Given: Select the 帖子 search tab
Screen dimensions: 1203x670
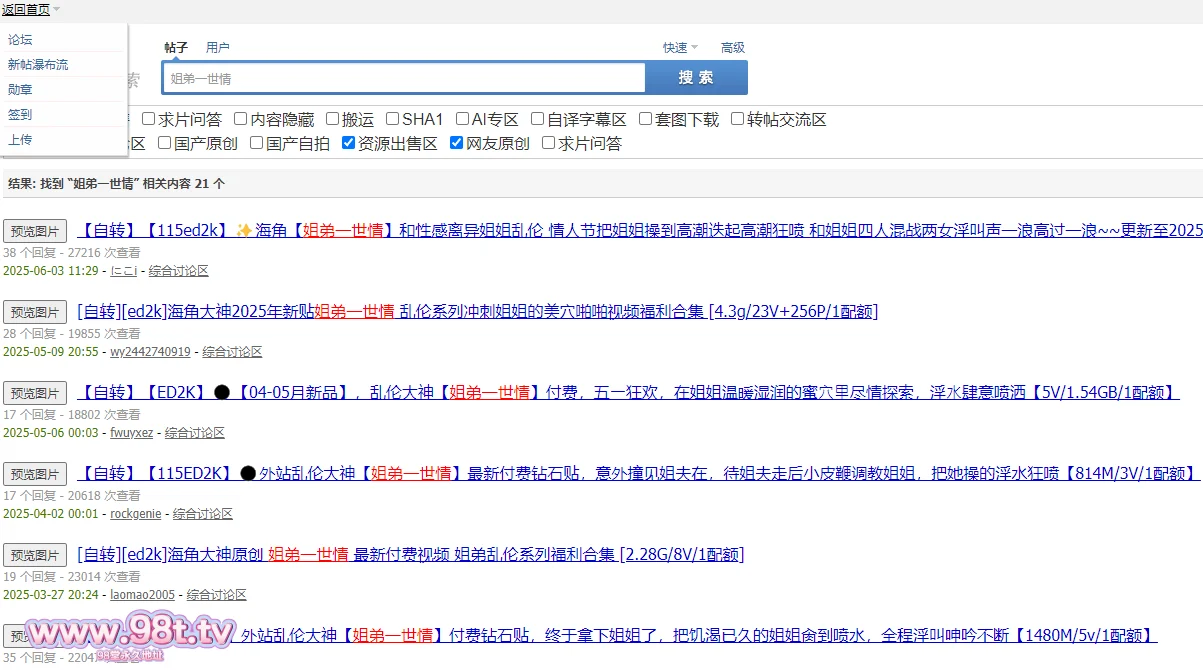Looking at the screenshot, I should [x=176, y=47].
